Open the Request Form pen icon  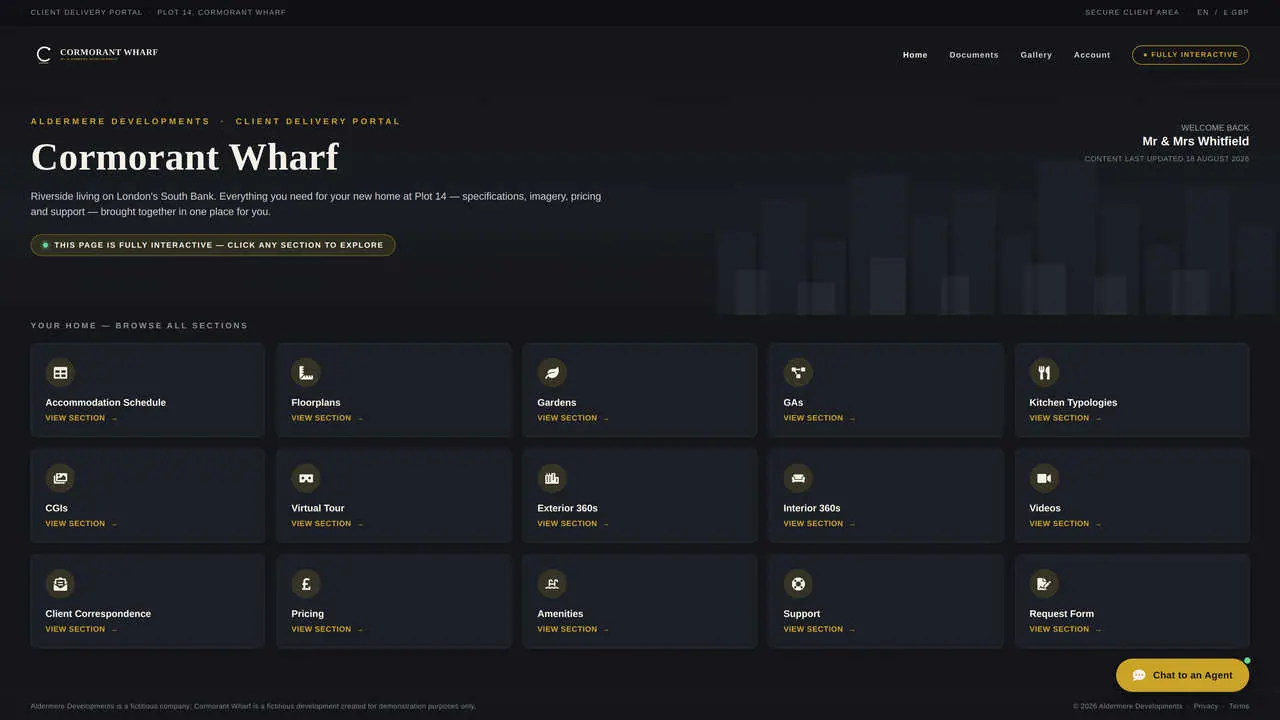[x=1044, y=584]
